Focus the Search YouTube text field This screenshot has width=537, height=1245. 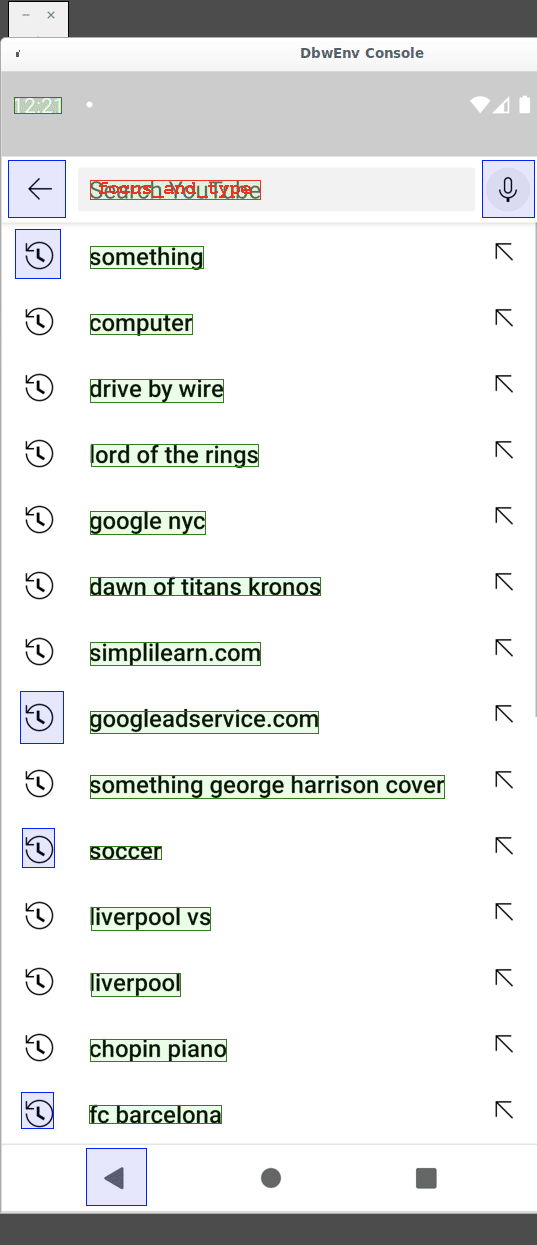[276, 189]
